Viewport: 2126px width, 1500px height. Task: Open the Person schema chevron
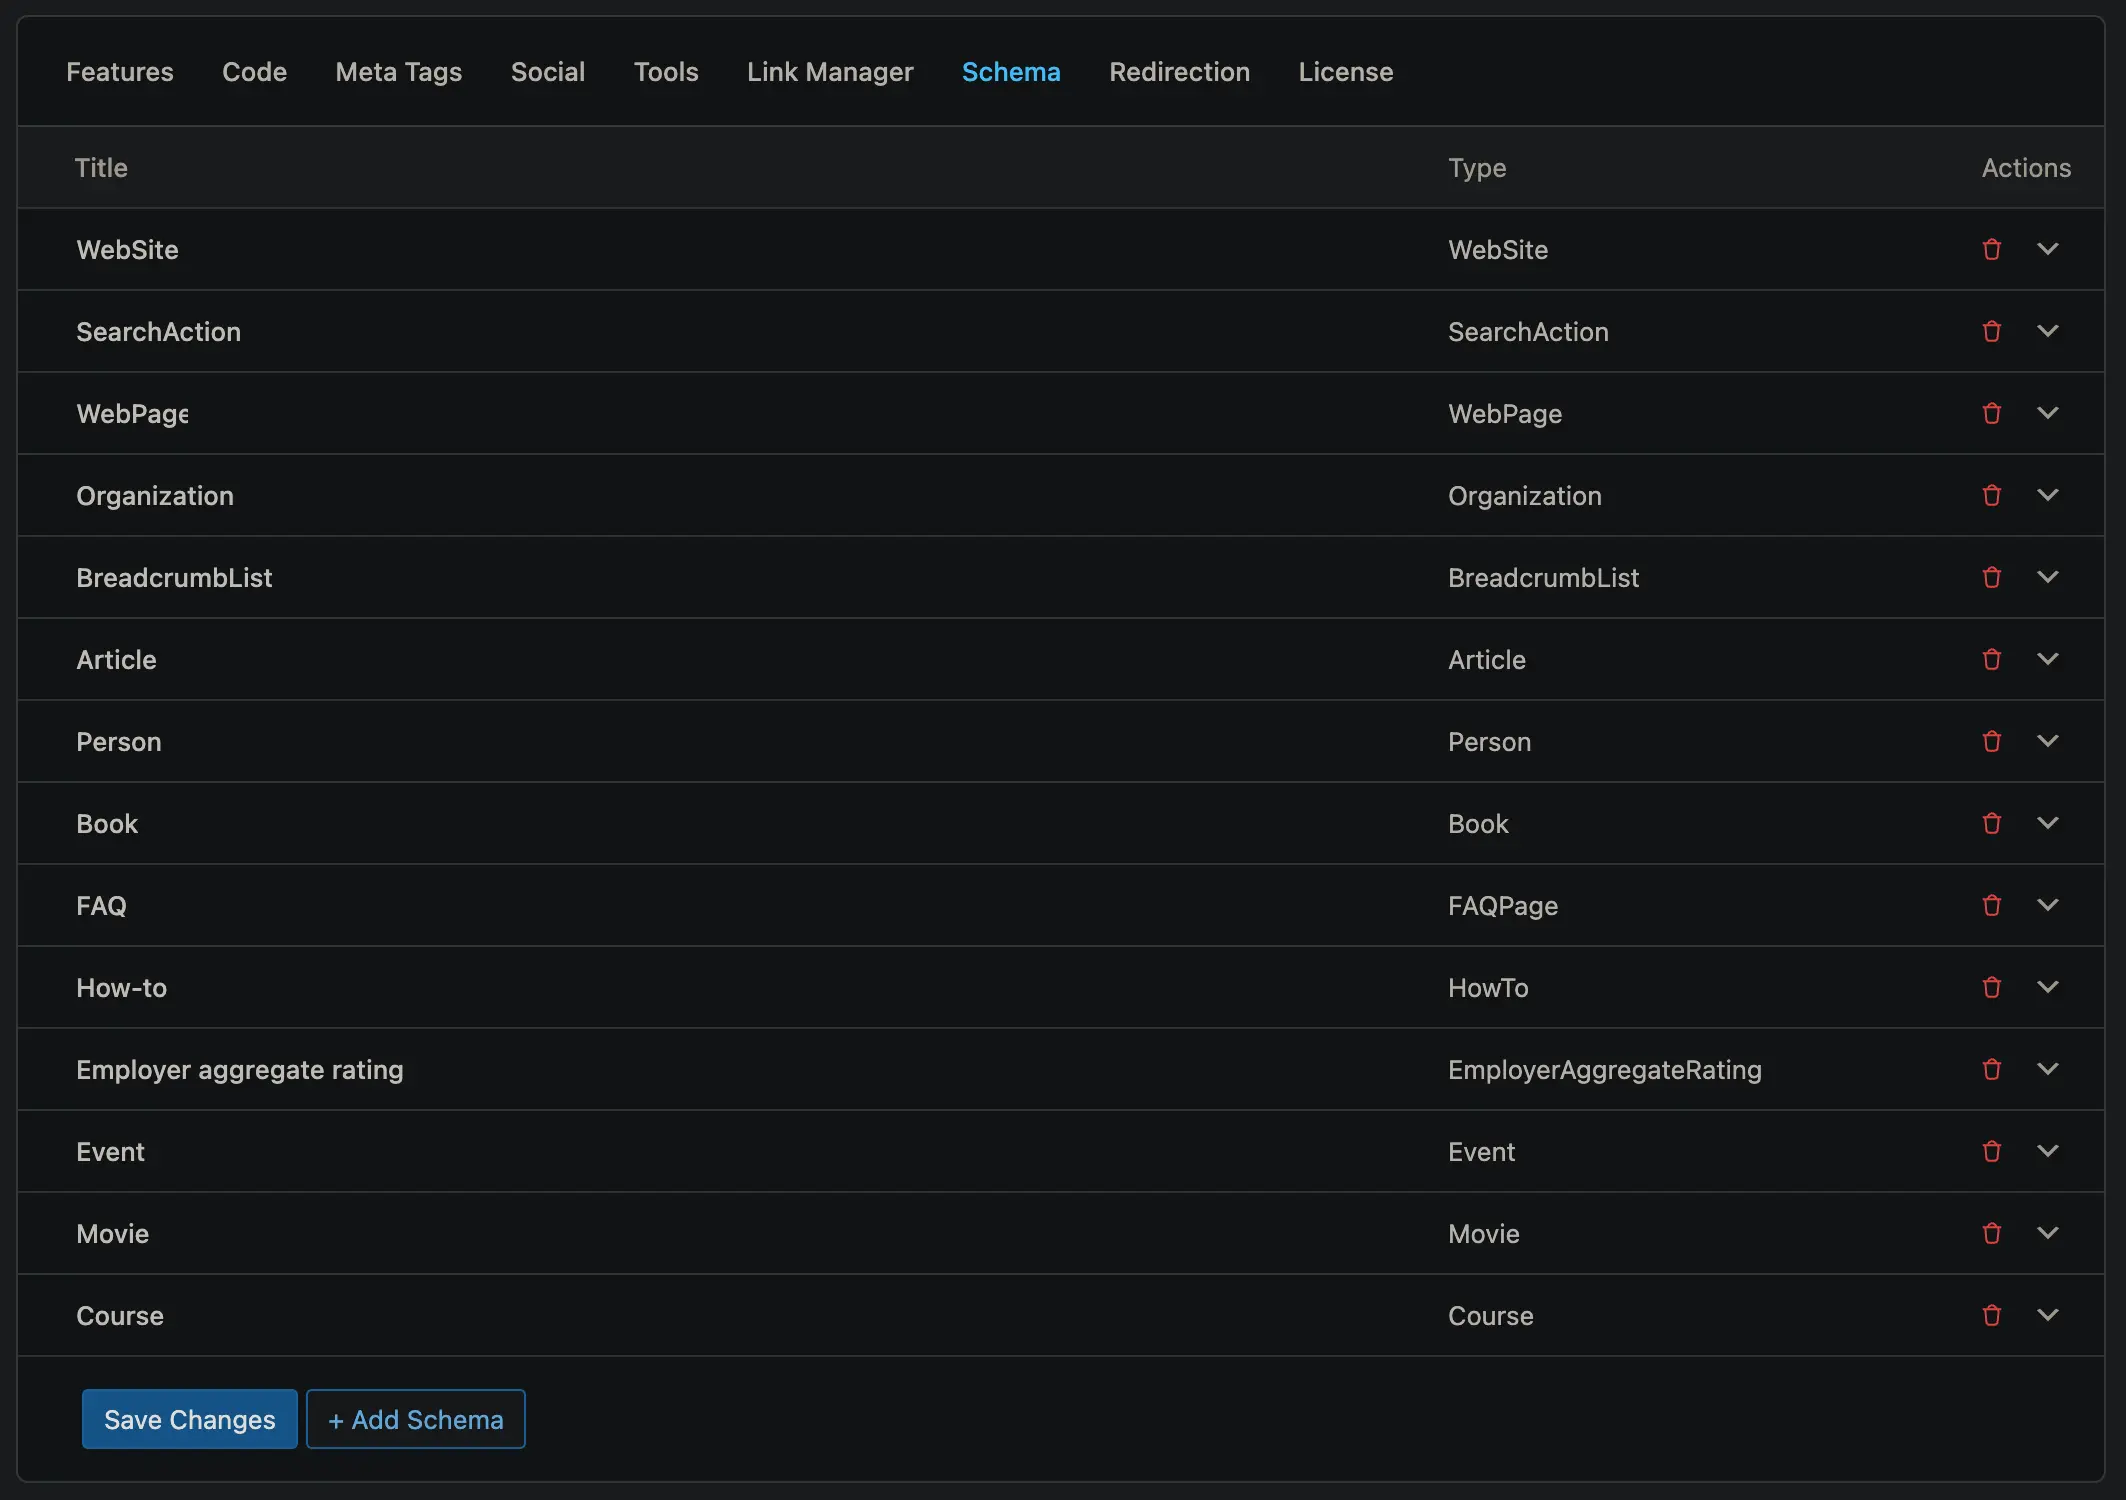pos(2047,741)
